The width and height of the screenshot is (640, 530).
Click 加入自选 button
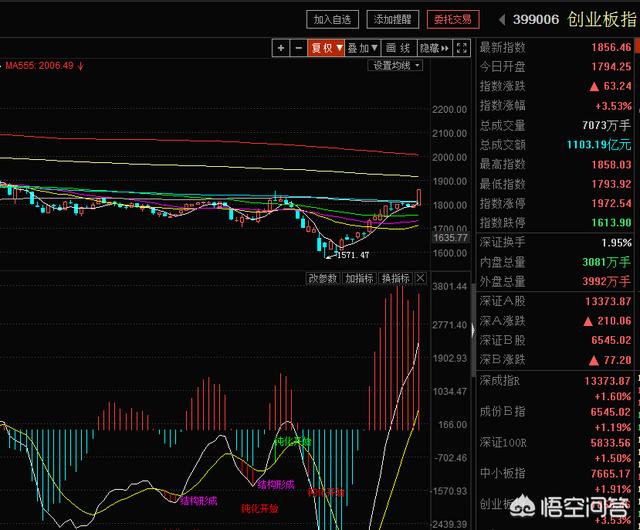333,19
